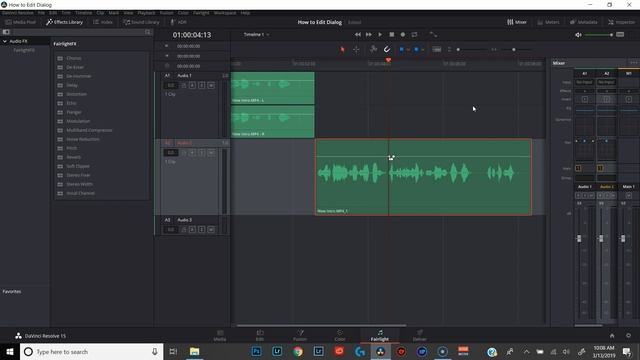
Task: Open the dropdown beside the second blue marker
Action: coord(422,50)
